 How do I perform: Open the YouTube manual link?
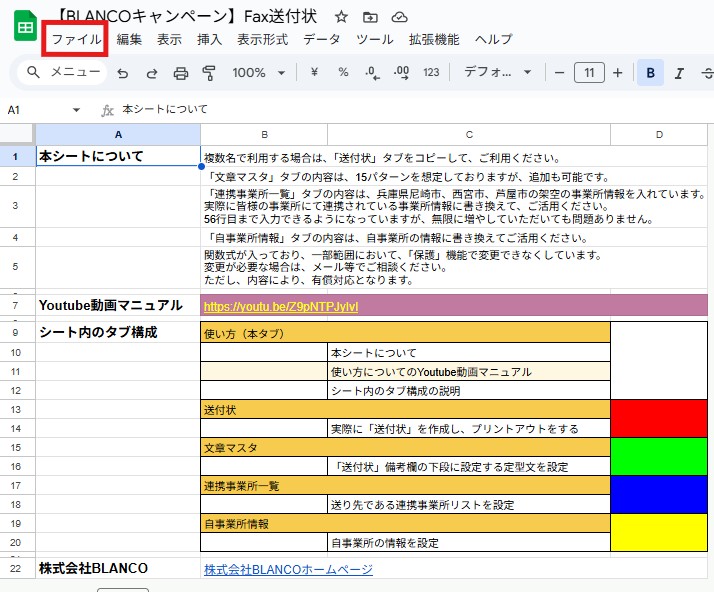tap(281, 306)
